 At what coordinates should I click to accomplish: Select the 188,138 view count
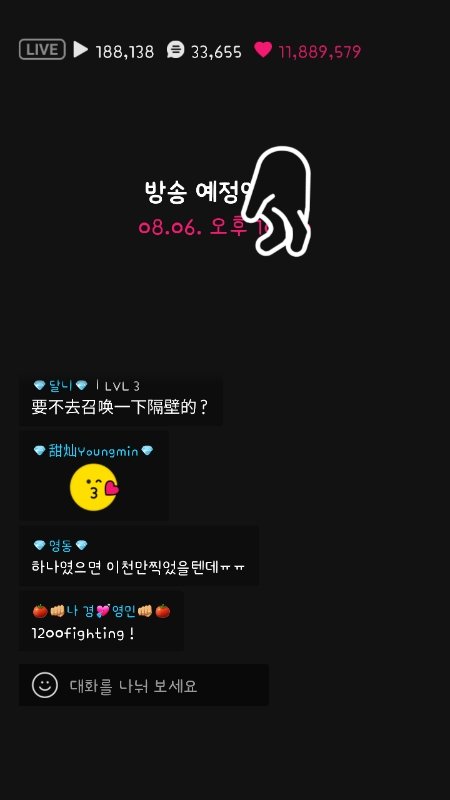(x=124, y=52)
